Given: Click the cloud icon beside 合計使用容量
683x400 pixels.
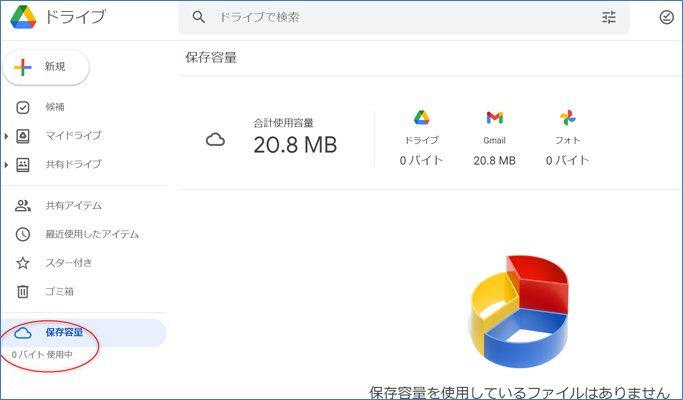Looking at the screenshot, I should [x=215, y=140].
